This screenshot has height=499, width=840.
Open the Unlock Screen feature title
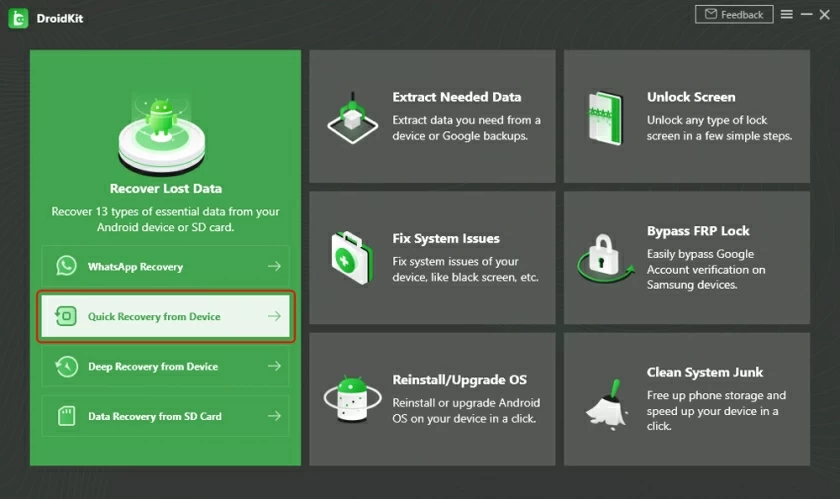690,97
